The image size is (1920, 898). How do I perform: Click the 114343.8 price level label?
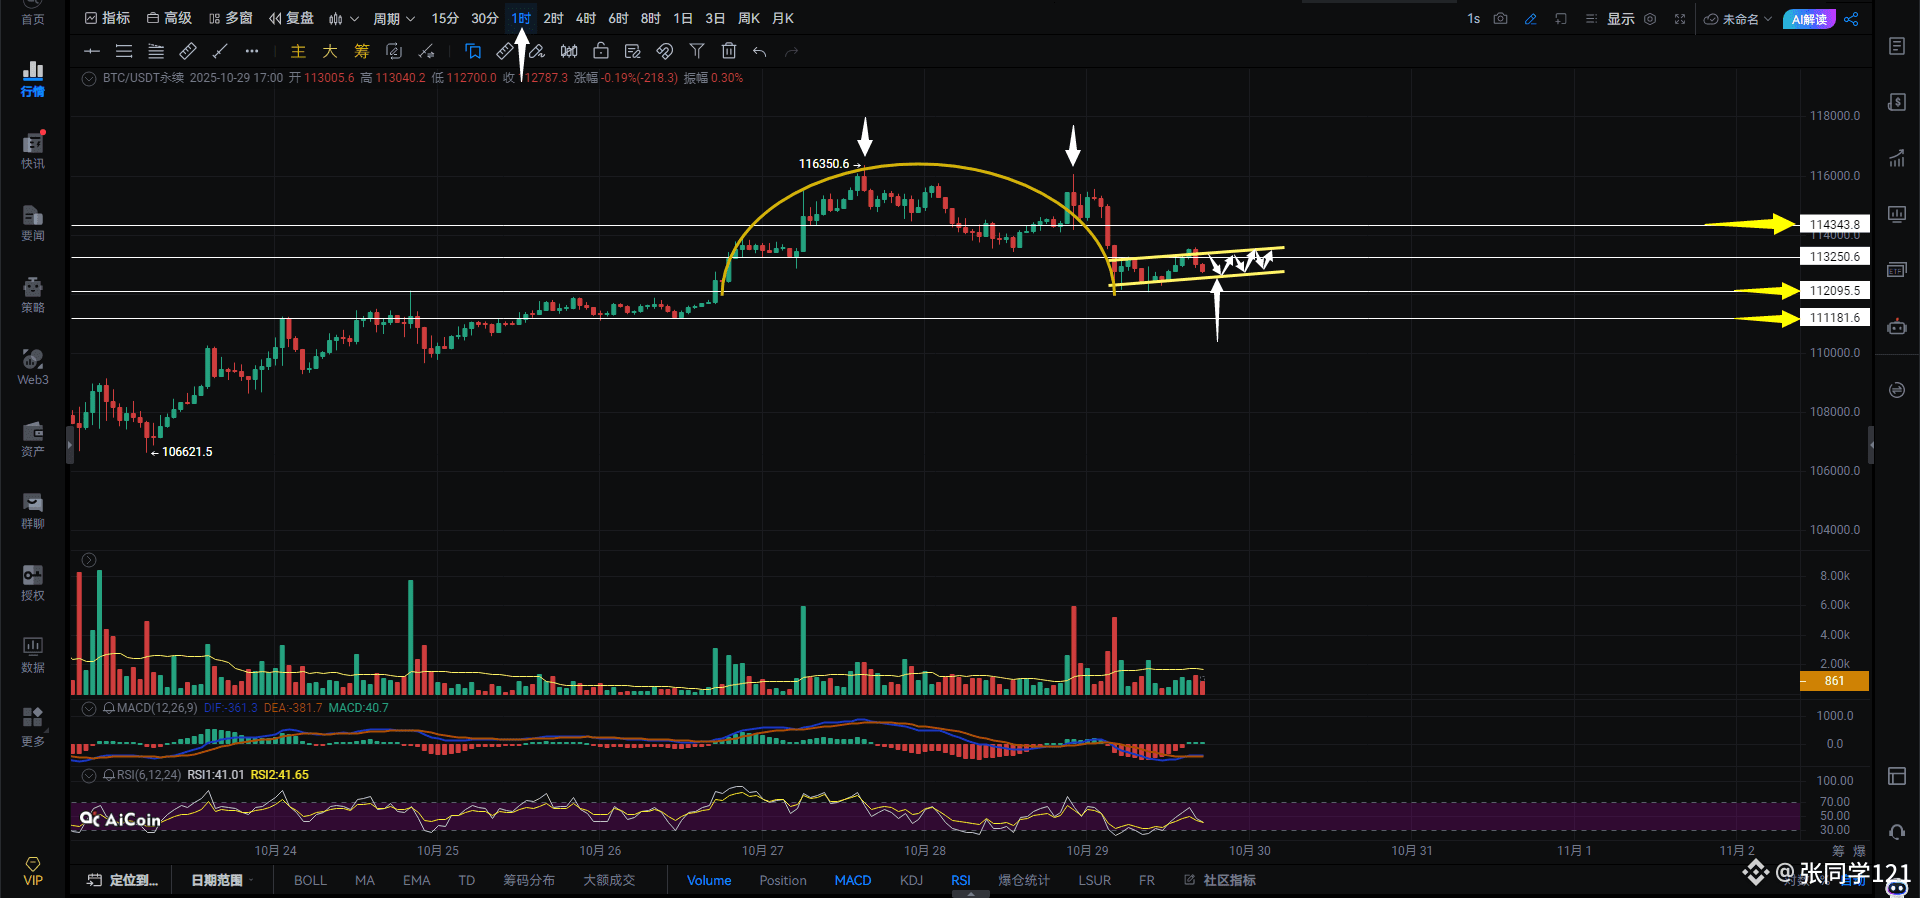pyautogui.click(x=1834, y=225)
